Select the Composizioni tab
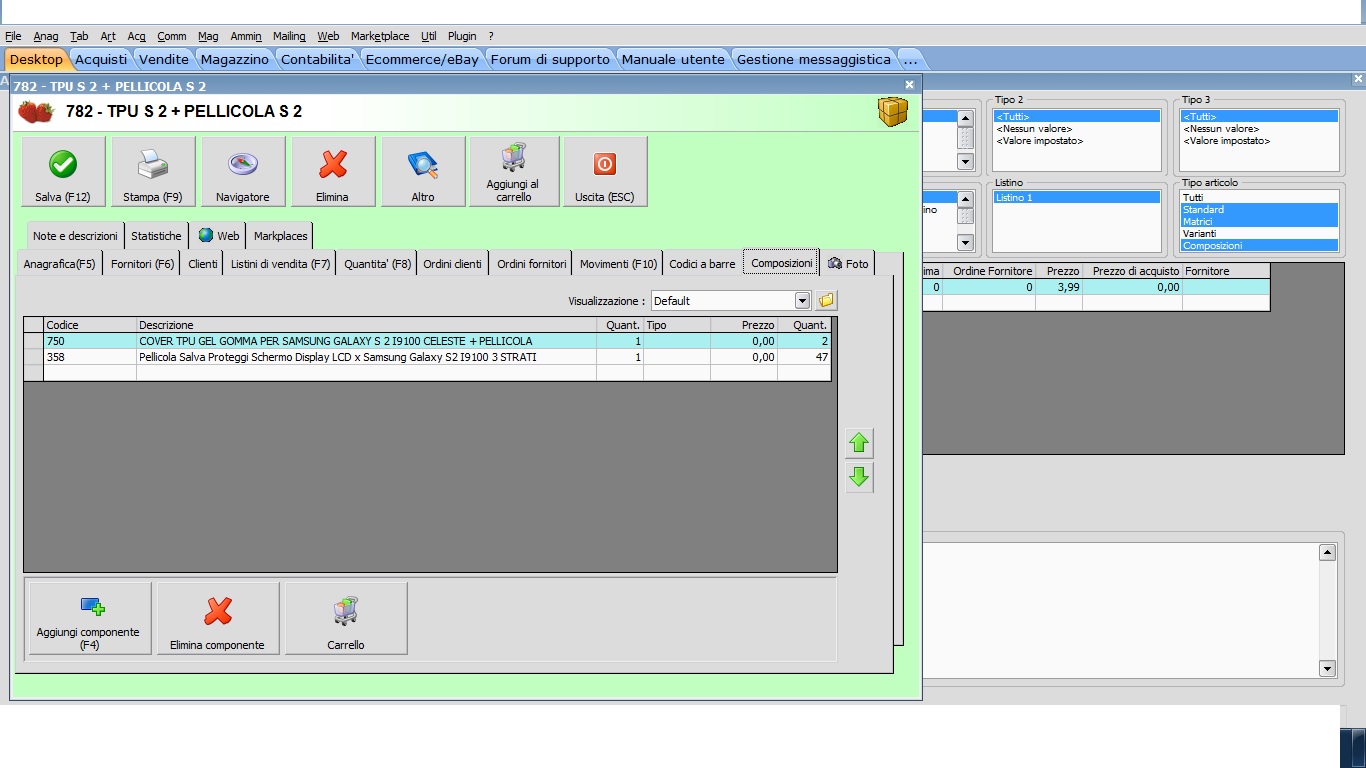1366x768 pixels. pyautogui.click(x=782, y=263)
